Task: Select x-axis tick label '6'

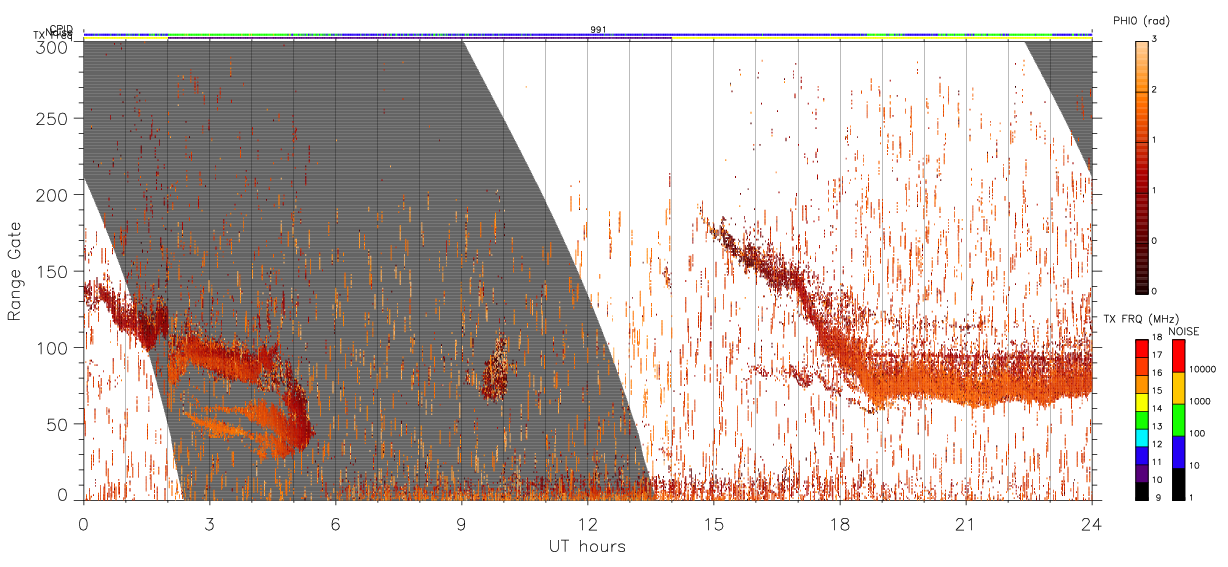Action: pyautogui.click(x=335, y=524)
